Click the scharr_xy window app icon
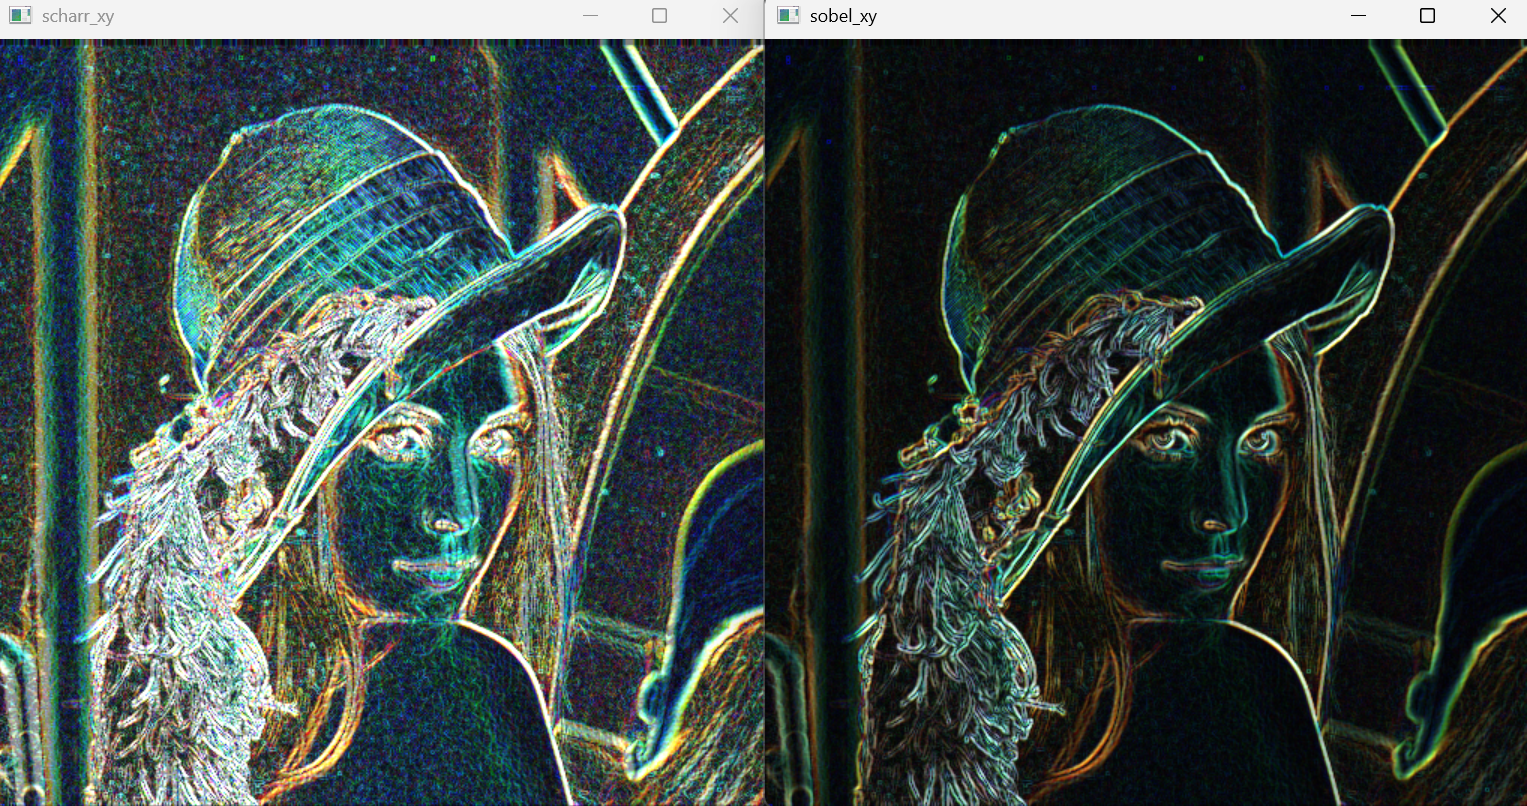 point(20,16)
